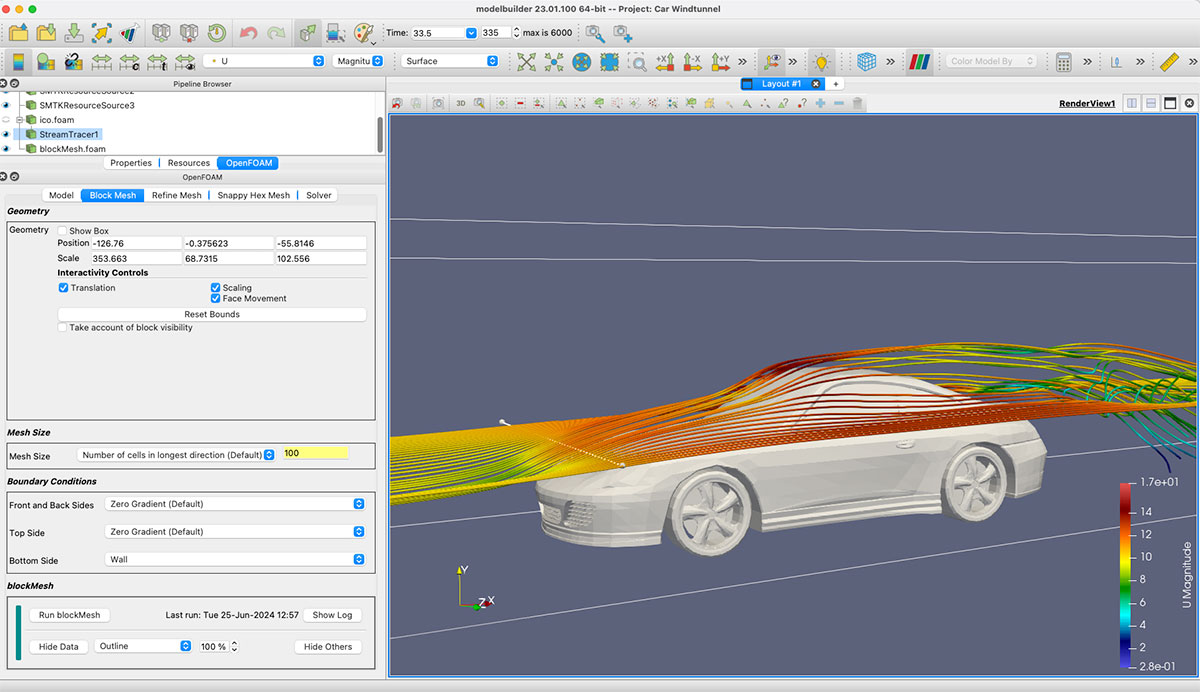Select the Solver tab

tap(318, 195)
